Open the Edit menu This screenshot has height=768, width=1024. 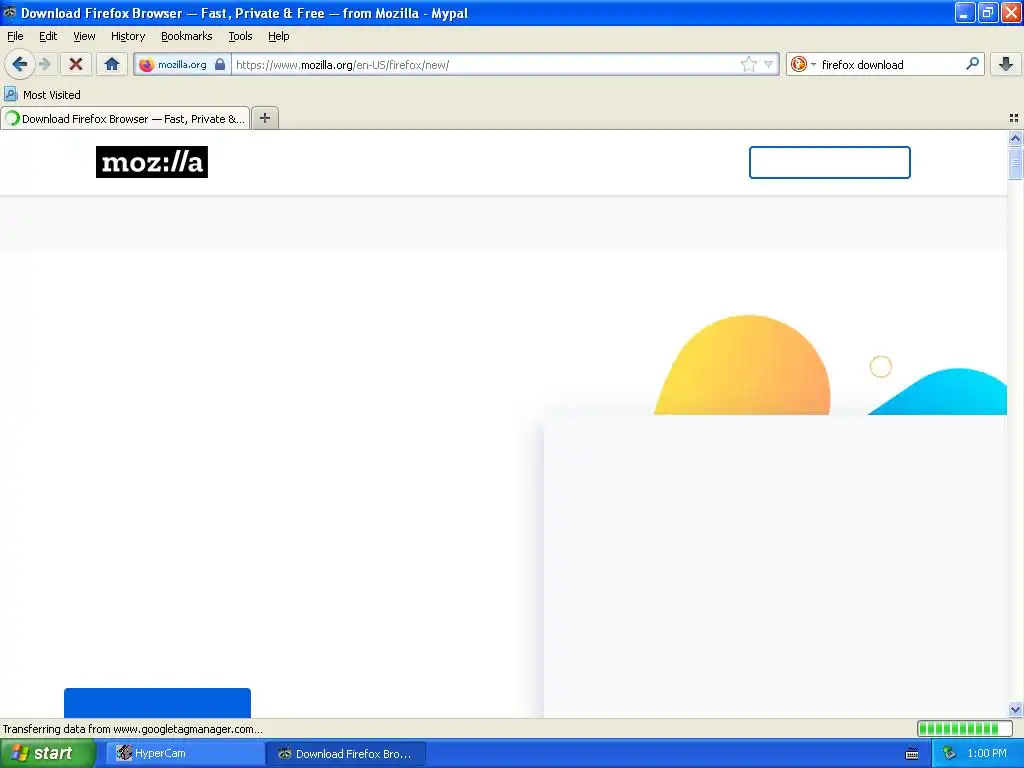(x=48, y=36)
